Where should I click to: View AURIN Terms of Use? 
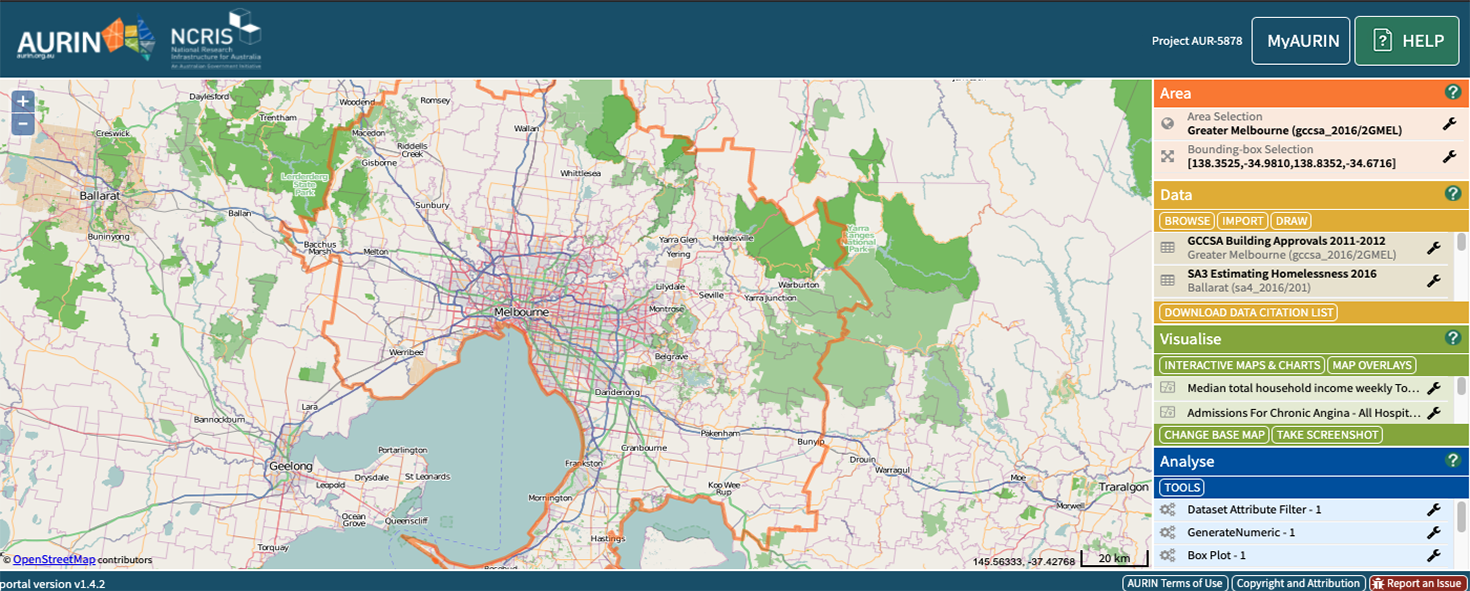coord(1175,583)
